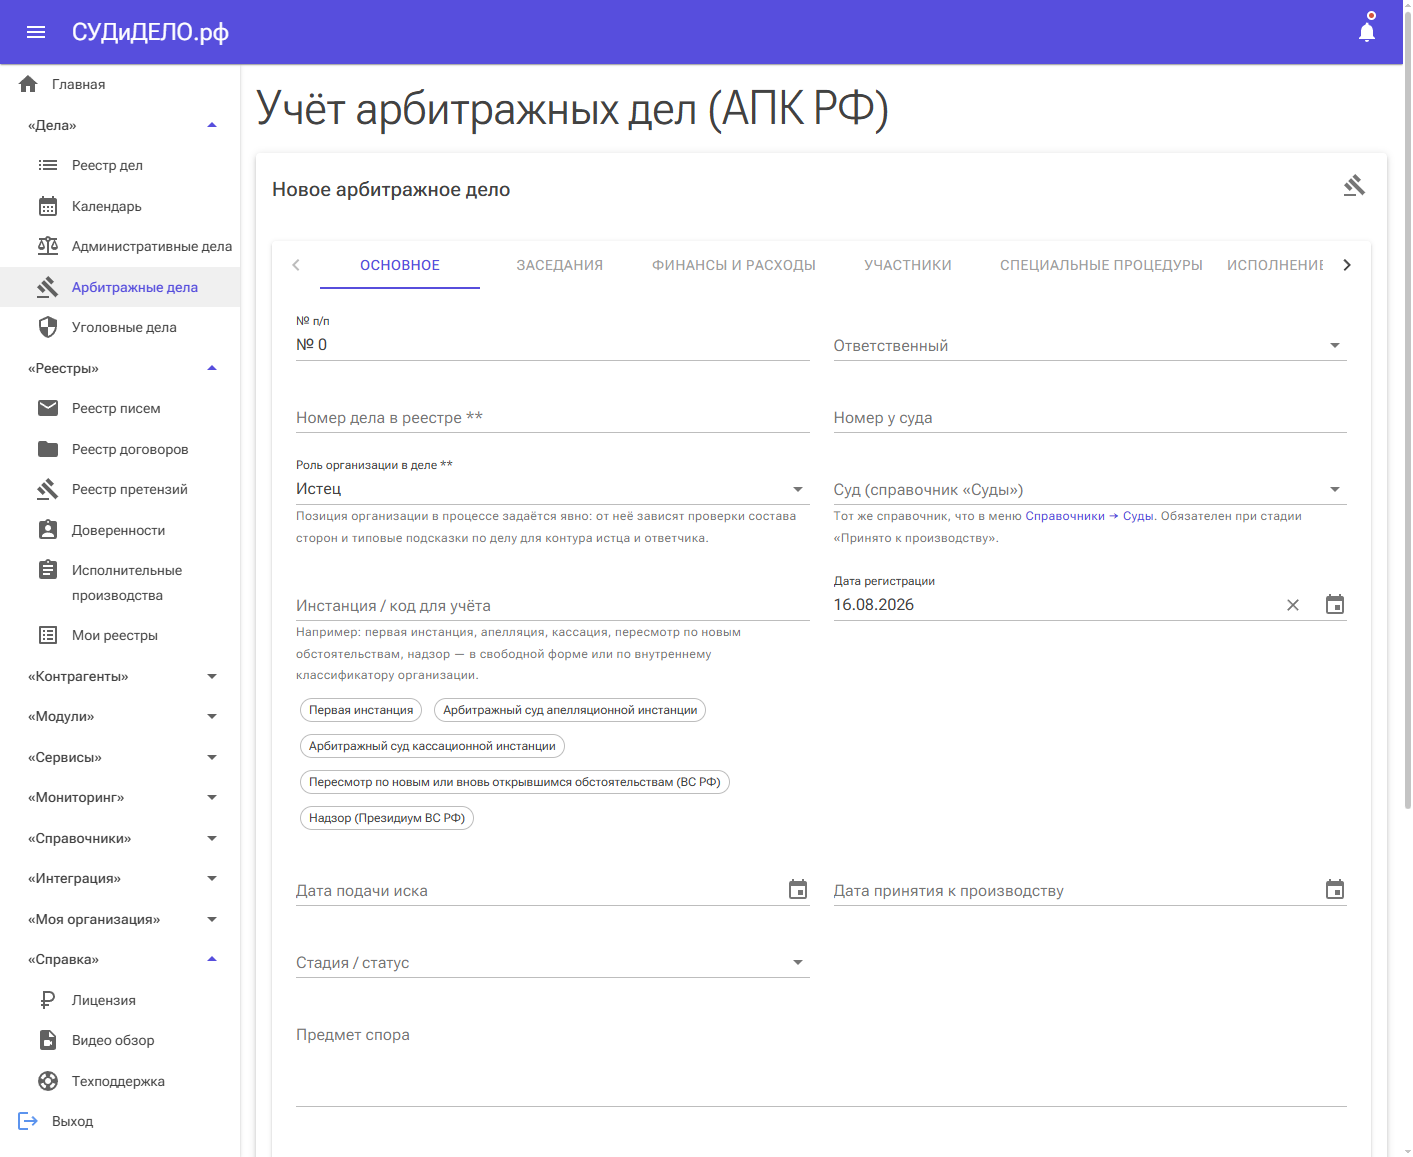Open the Роль организации dropdown

point(552,489)
